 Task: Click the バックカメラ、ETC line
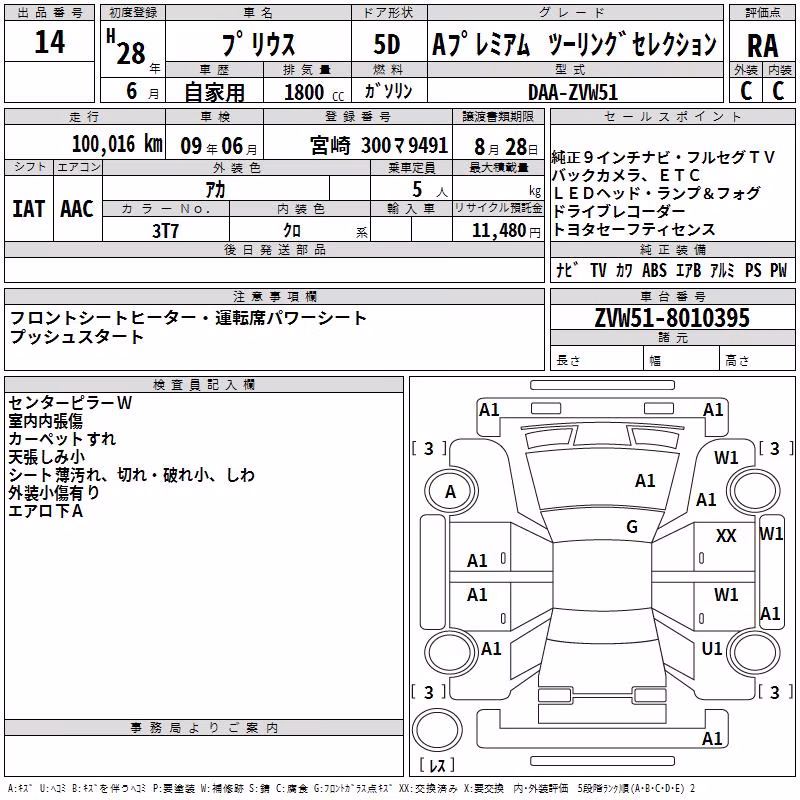click(x=626, y=176)
